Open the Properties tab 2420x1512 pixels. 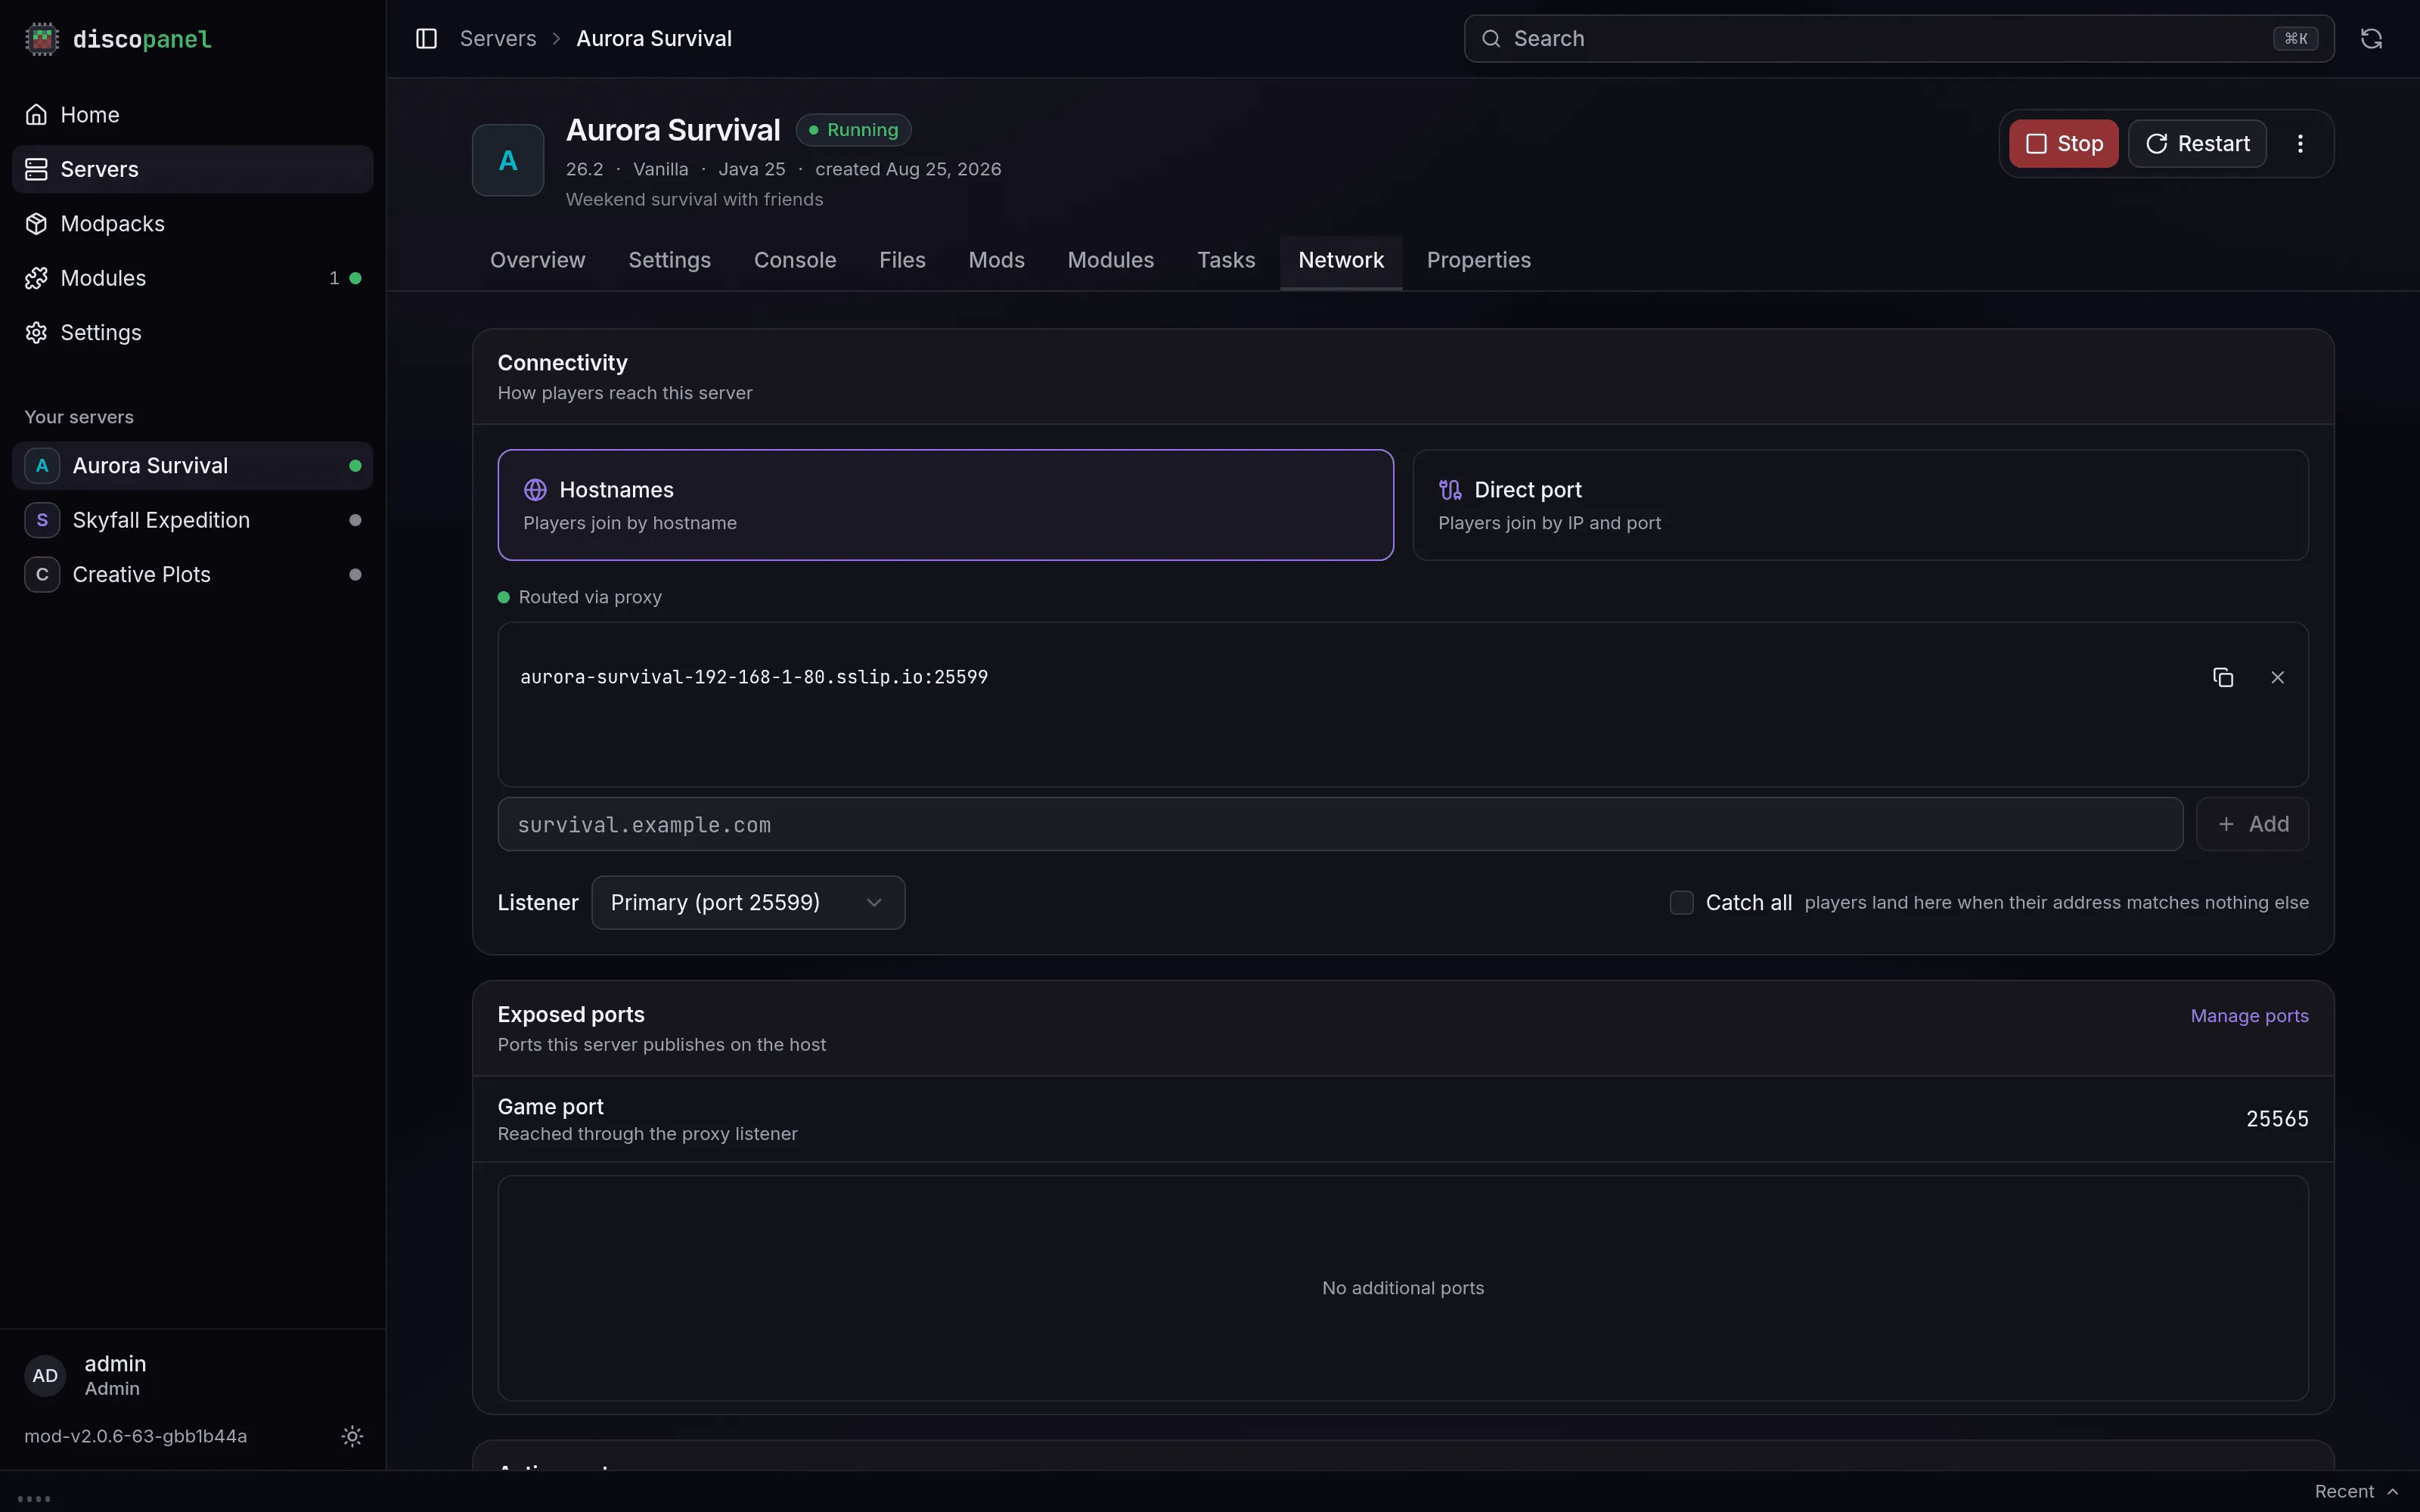click(1478, 260)
